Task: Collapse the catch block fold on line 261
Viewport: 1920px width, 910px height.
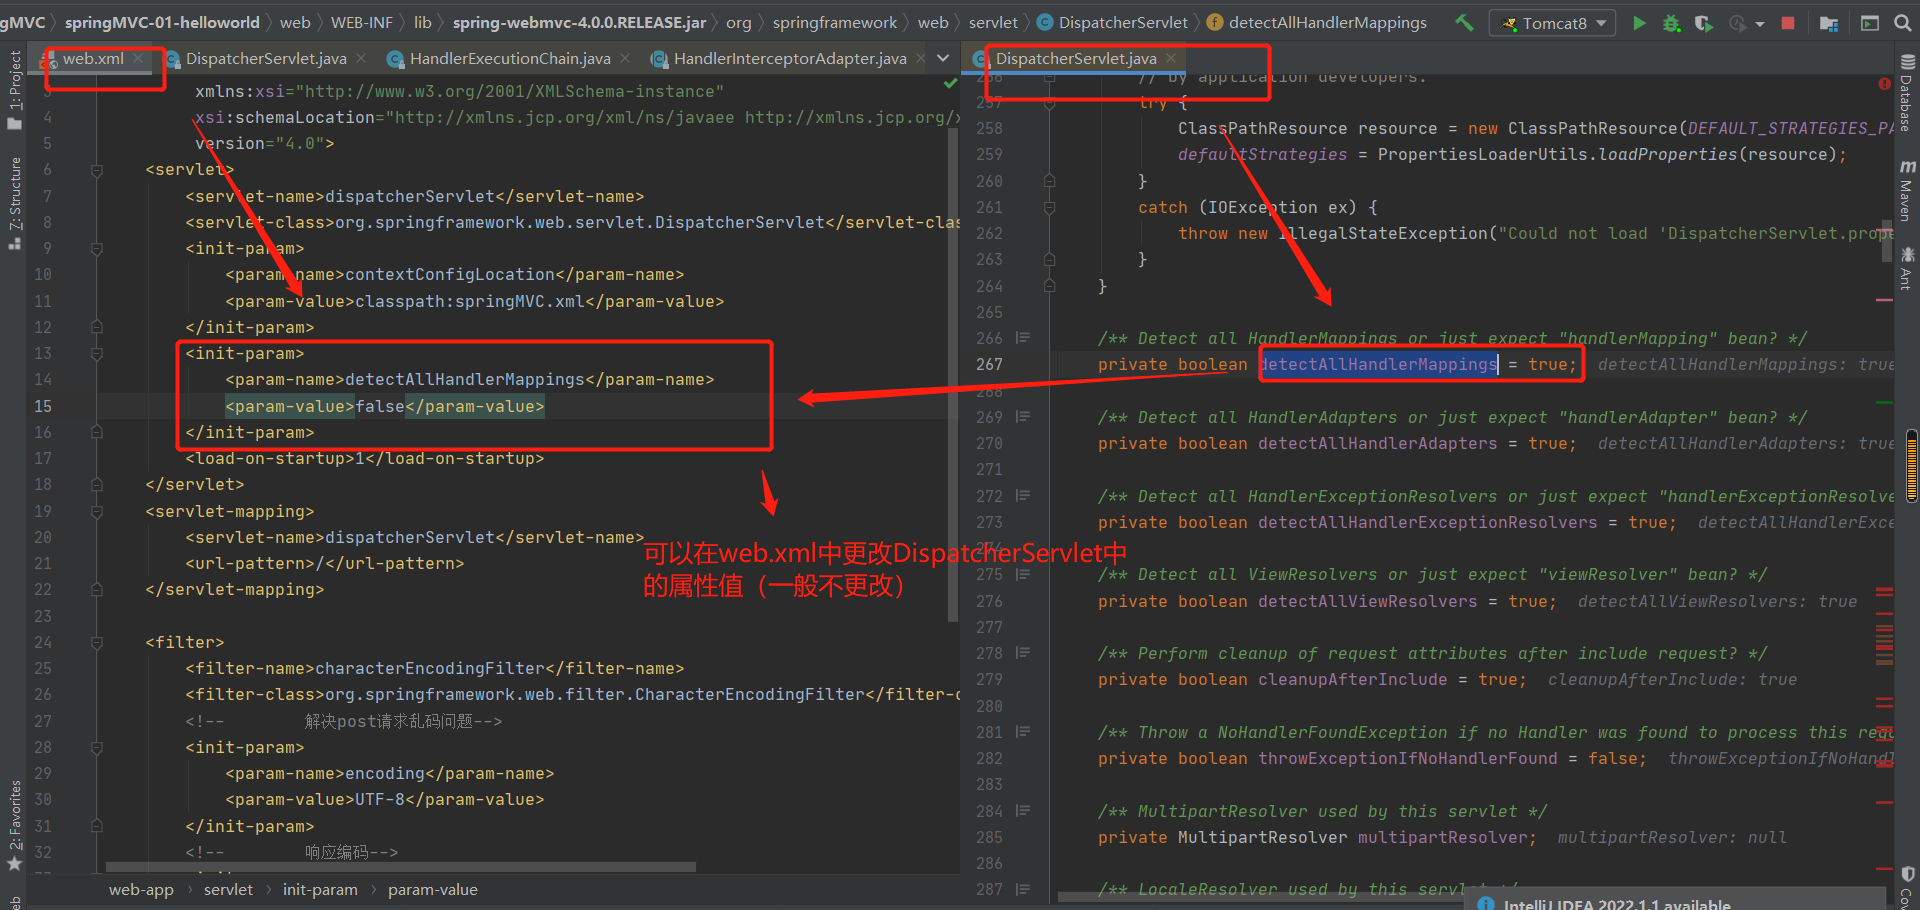Action: (1050, 208)
